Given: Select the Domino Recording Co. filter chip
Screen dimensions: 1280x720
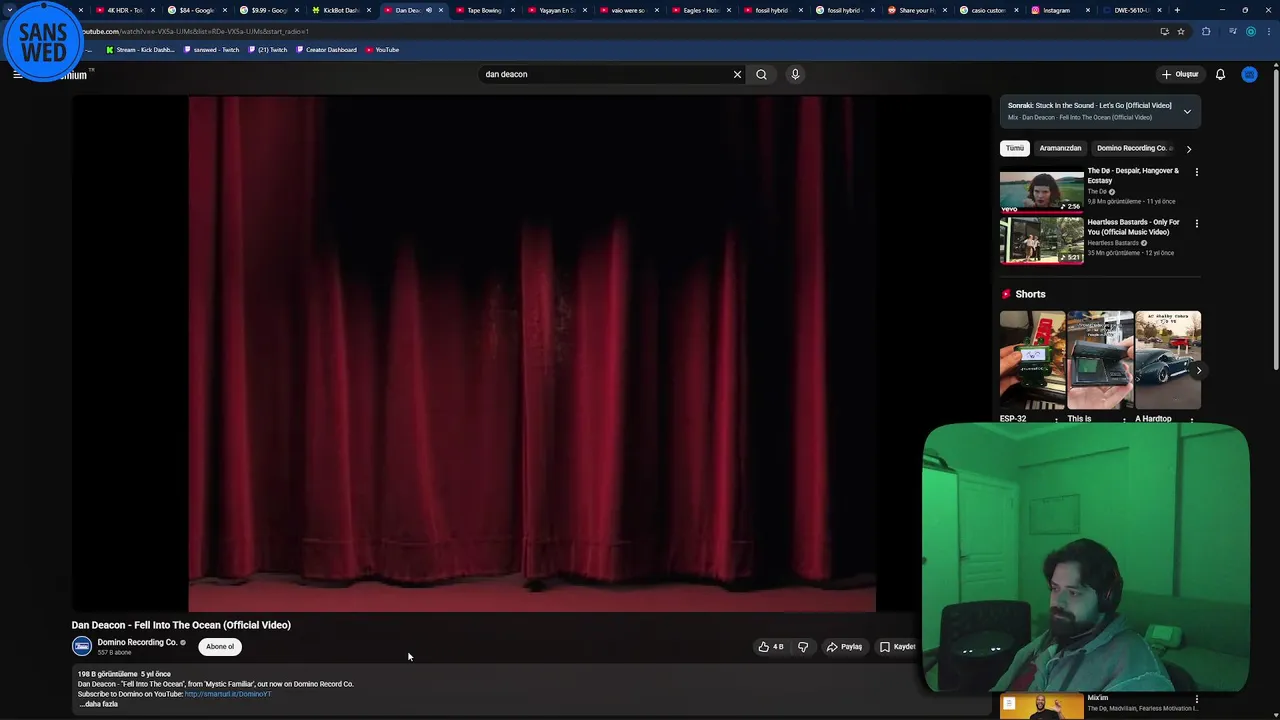Looking at the screenshot, I should click(1133, 148).
